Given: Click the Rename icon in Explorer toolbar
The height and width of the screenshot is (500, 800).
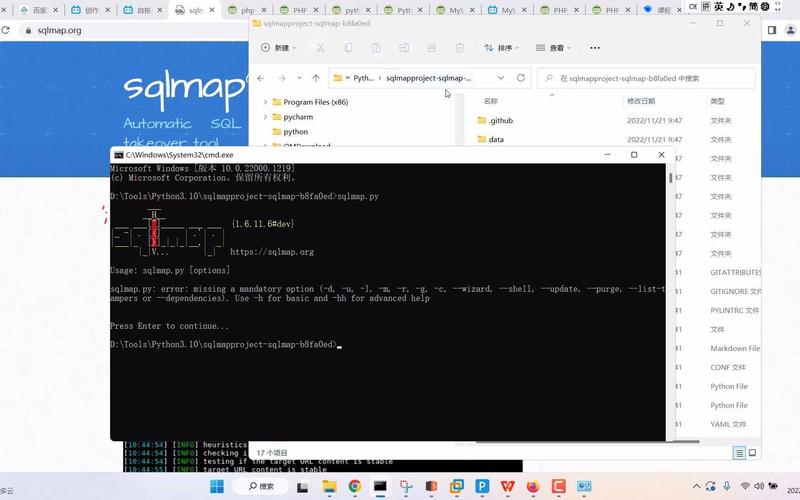Looking at the screenshot, I should tap(404, 48).
